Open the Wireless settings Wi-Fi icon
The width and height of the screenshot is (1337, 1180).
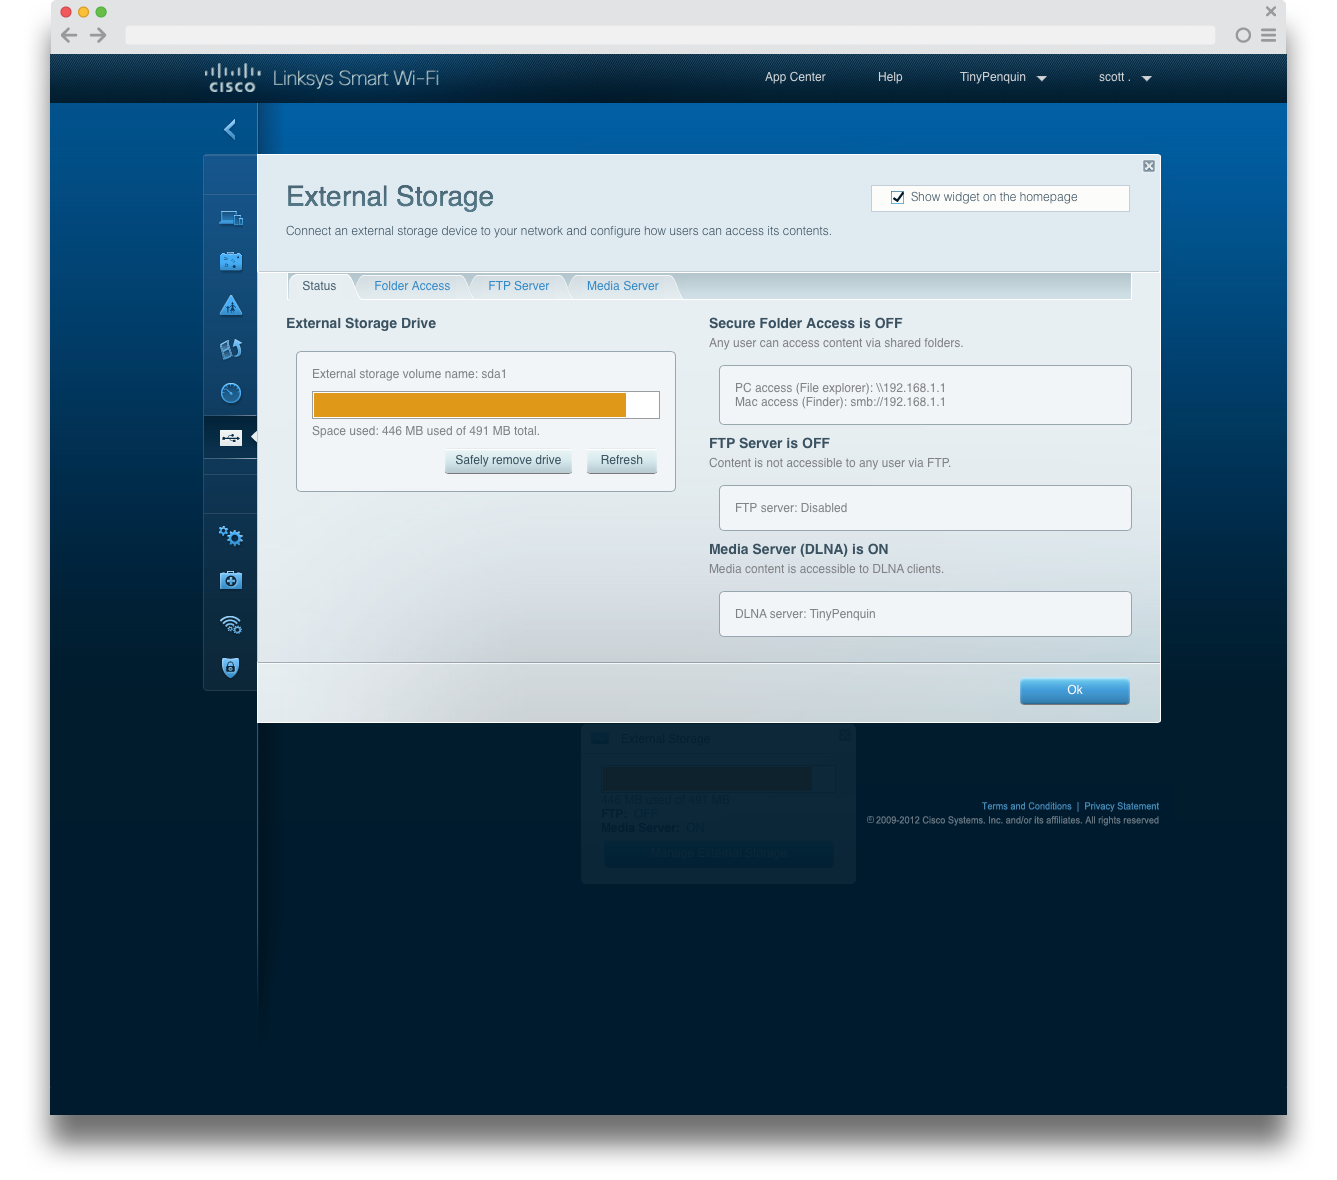click(231, 625)
